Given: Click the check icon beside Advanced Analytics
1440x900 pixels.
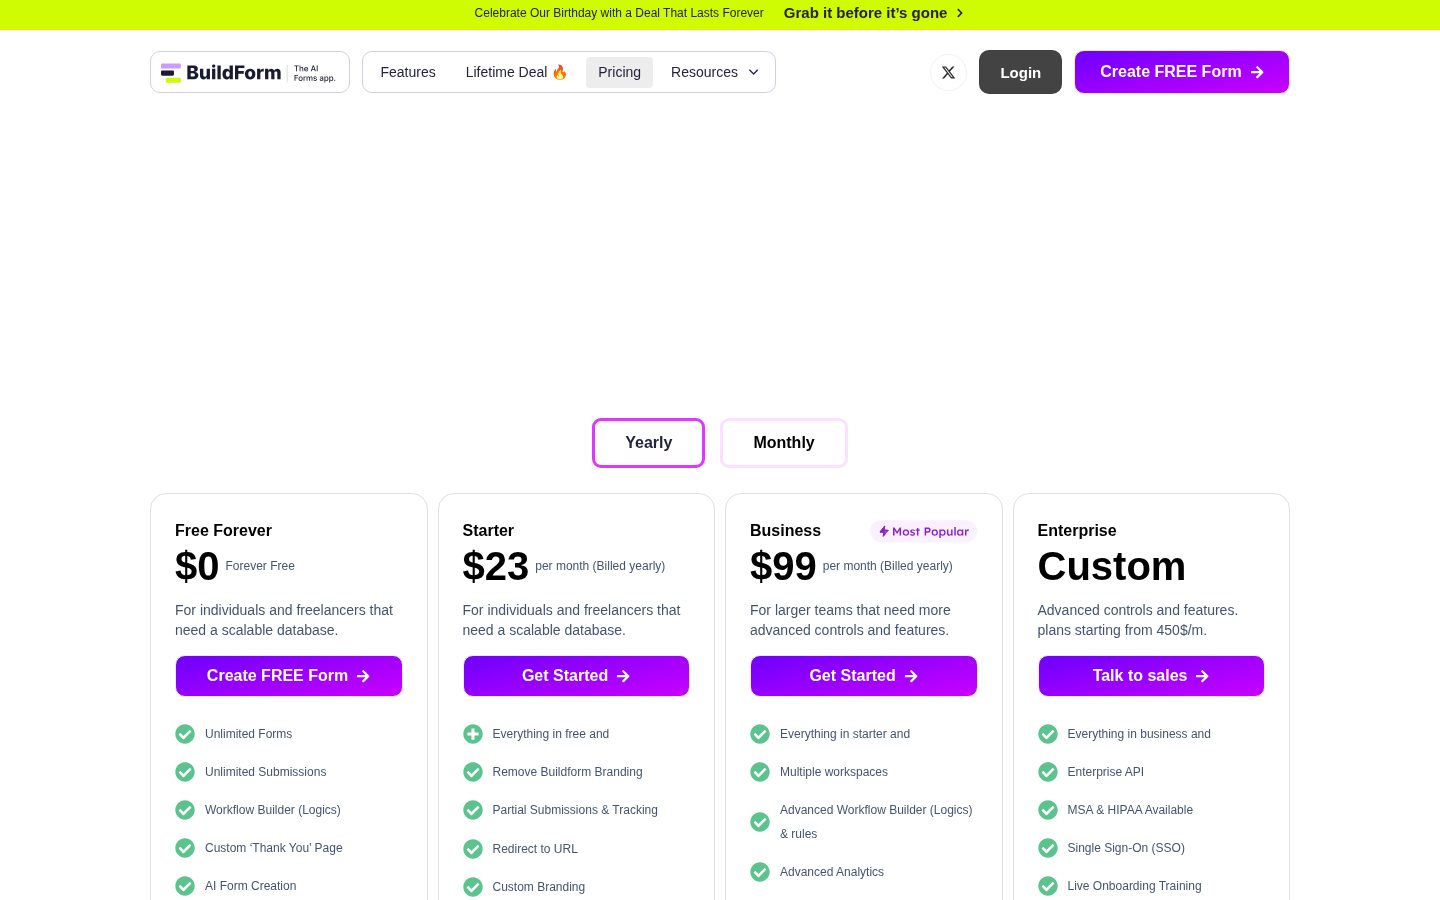Looking at the screenshot, I should click(760, 872).
